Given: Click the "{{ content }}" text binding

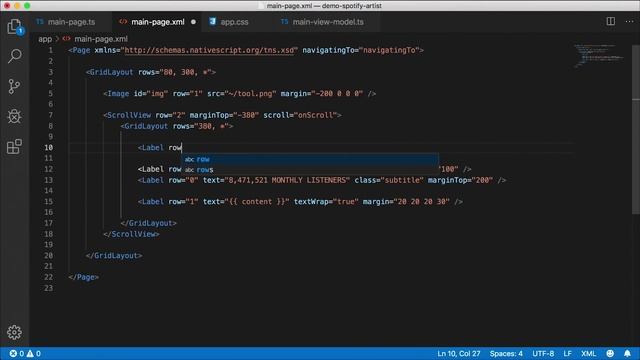Looking at the screenshot, I should tap(257, 202).
